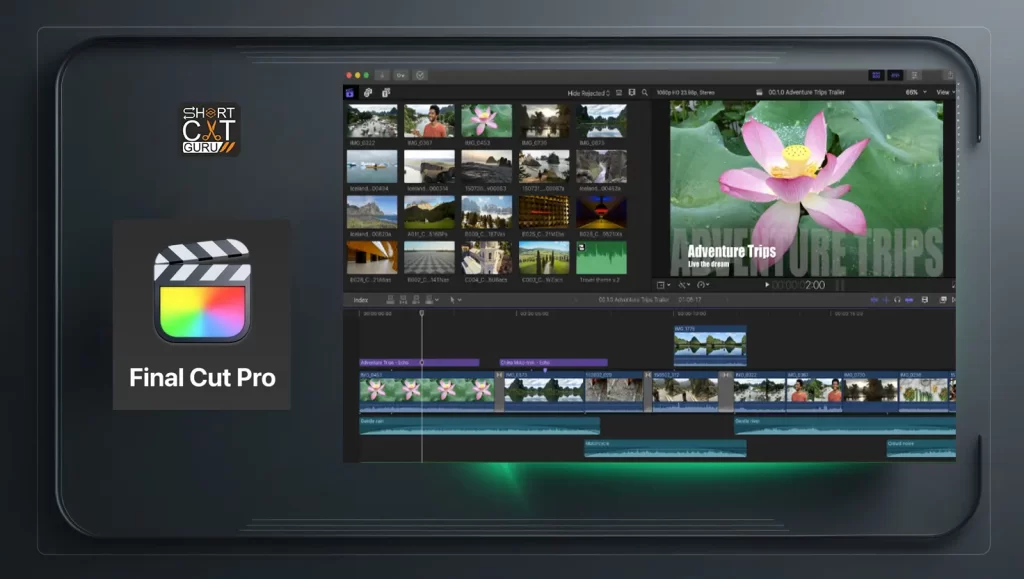Select the Crowd noise audio clip
The image size is (1024, 579).
[921, 448]
